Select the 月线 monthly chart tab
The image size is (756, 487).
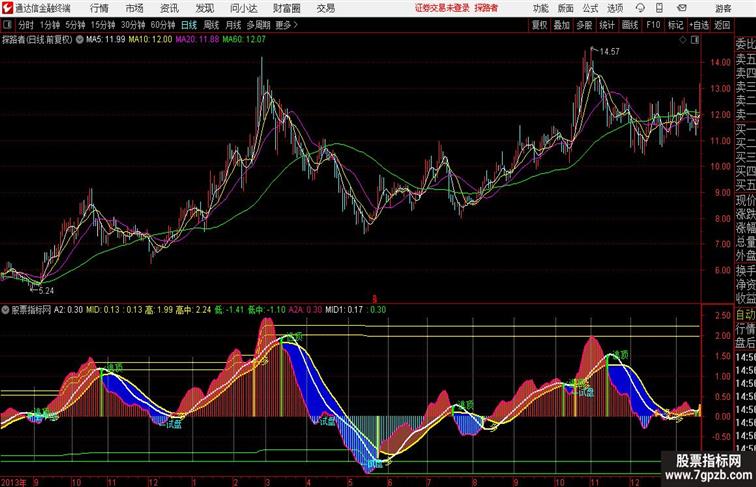point(233,25)
